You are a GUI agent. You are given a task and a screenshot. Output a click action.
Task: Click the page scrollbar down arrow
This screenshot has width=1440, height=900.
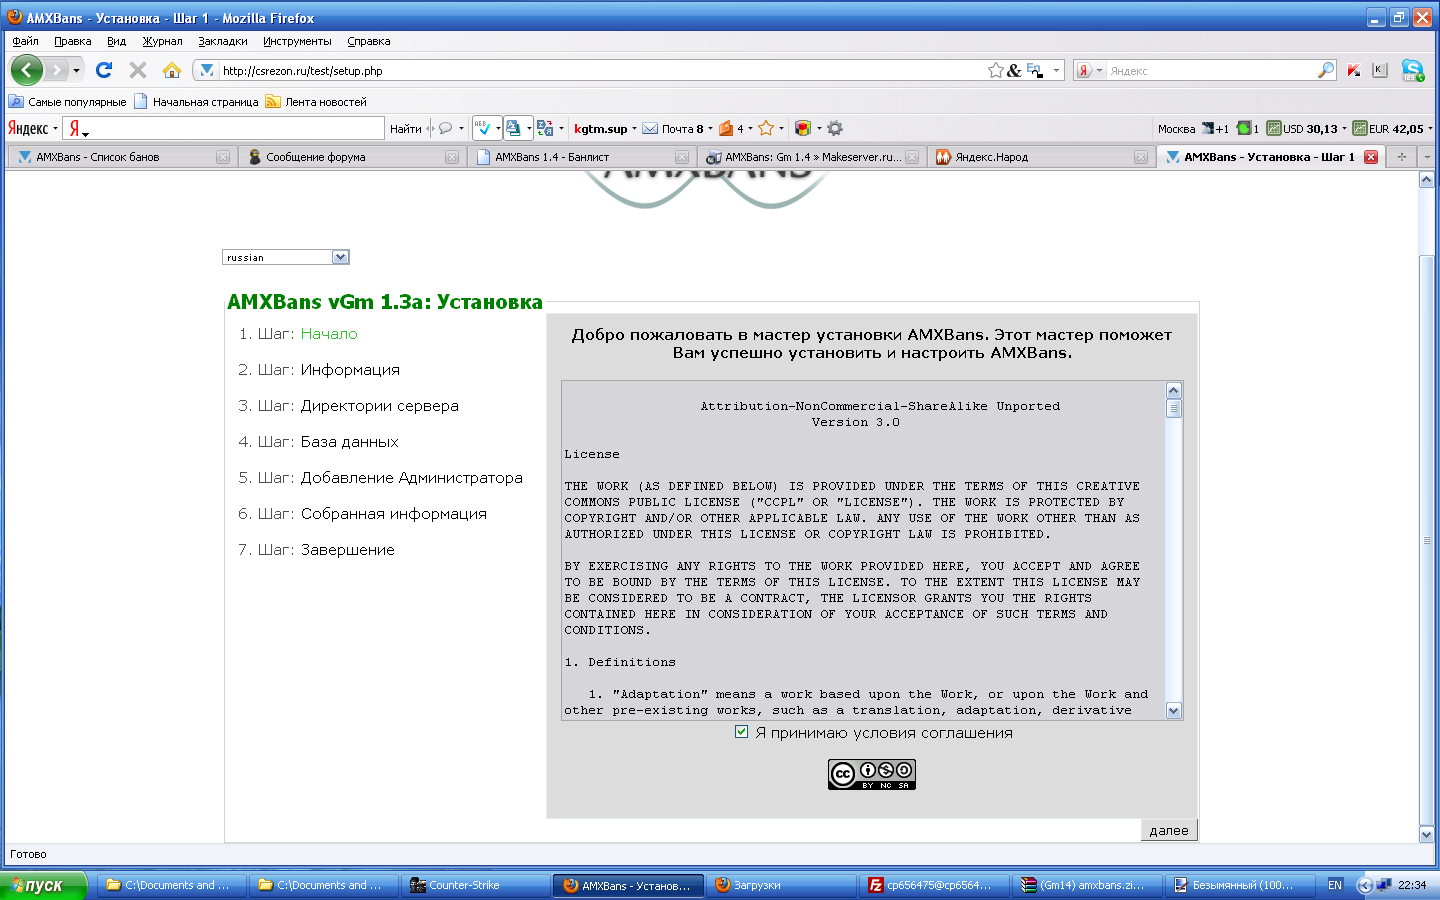pos(1427,834)
